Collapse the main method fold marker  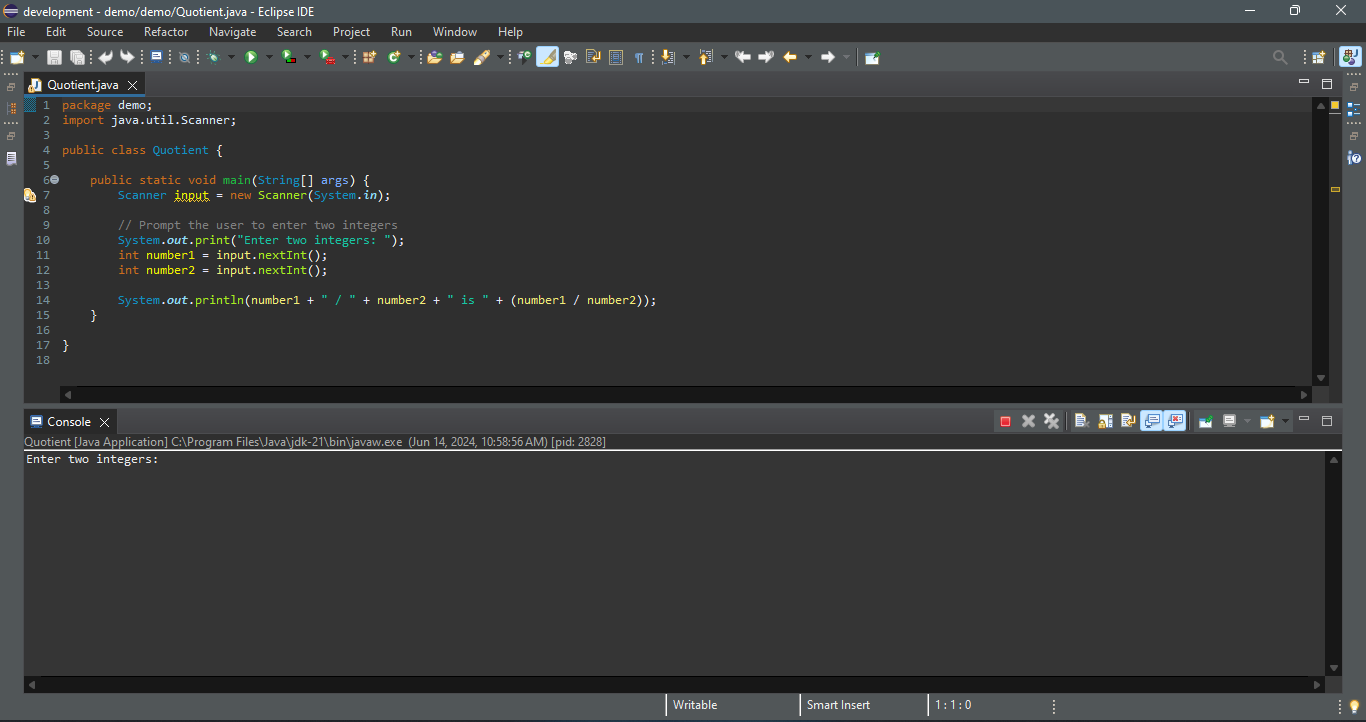click(x=54, y=180)
